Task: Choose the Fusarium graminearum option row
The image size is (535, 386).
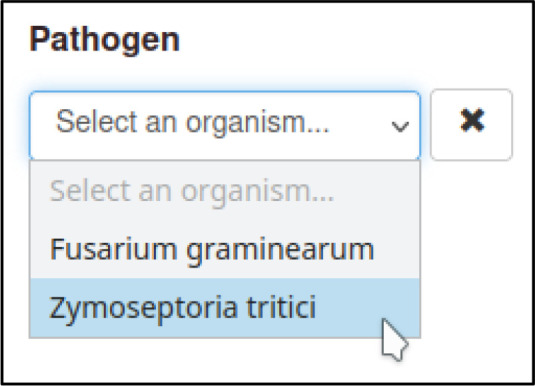Action: coord(225,249)
